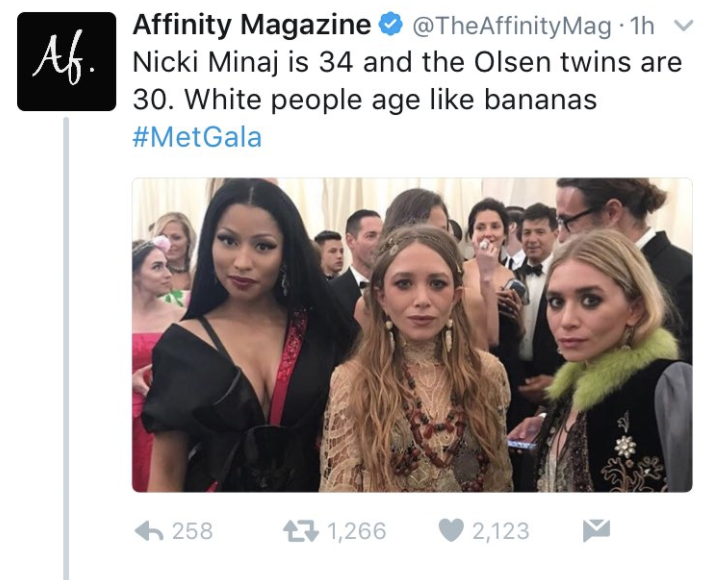Image resolution: width=705 pixels, height=580 pixels.
Task: Open the Affinity Magazine display name
Action: (x=252, y=25)
